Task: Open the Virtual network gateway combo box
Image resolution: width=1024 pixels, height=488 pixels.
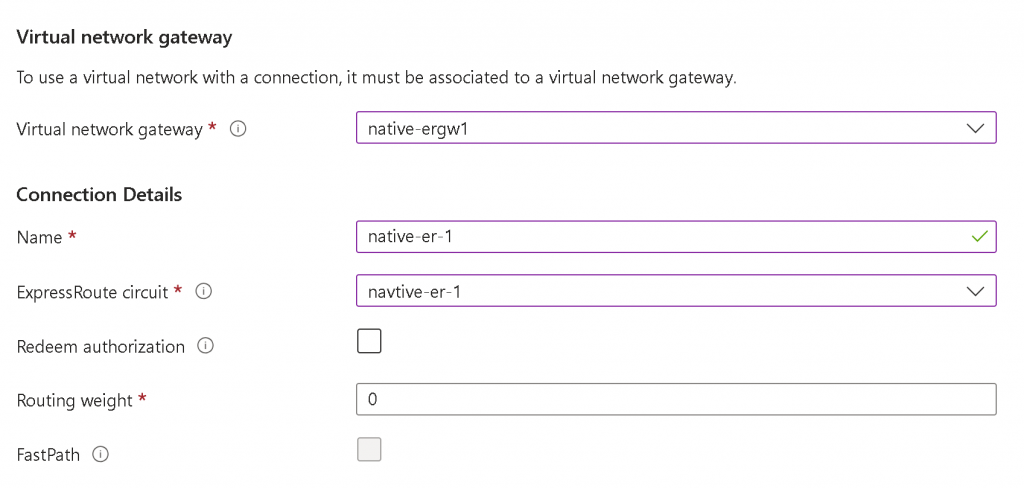Action: pos(660,128)
